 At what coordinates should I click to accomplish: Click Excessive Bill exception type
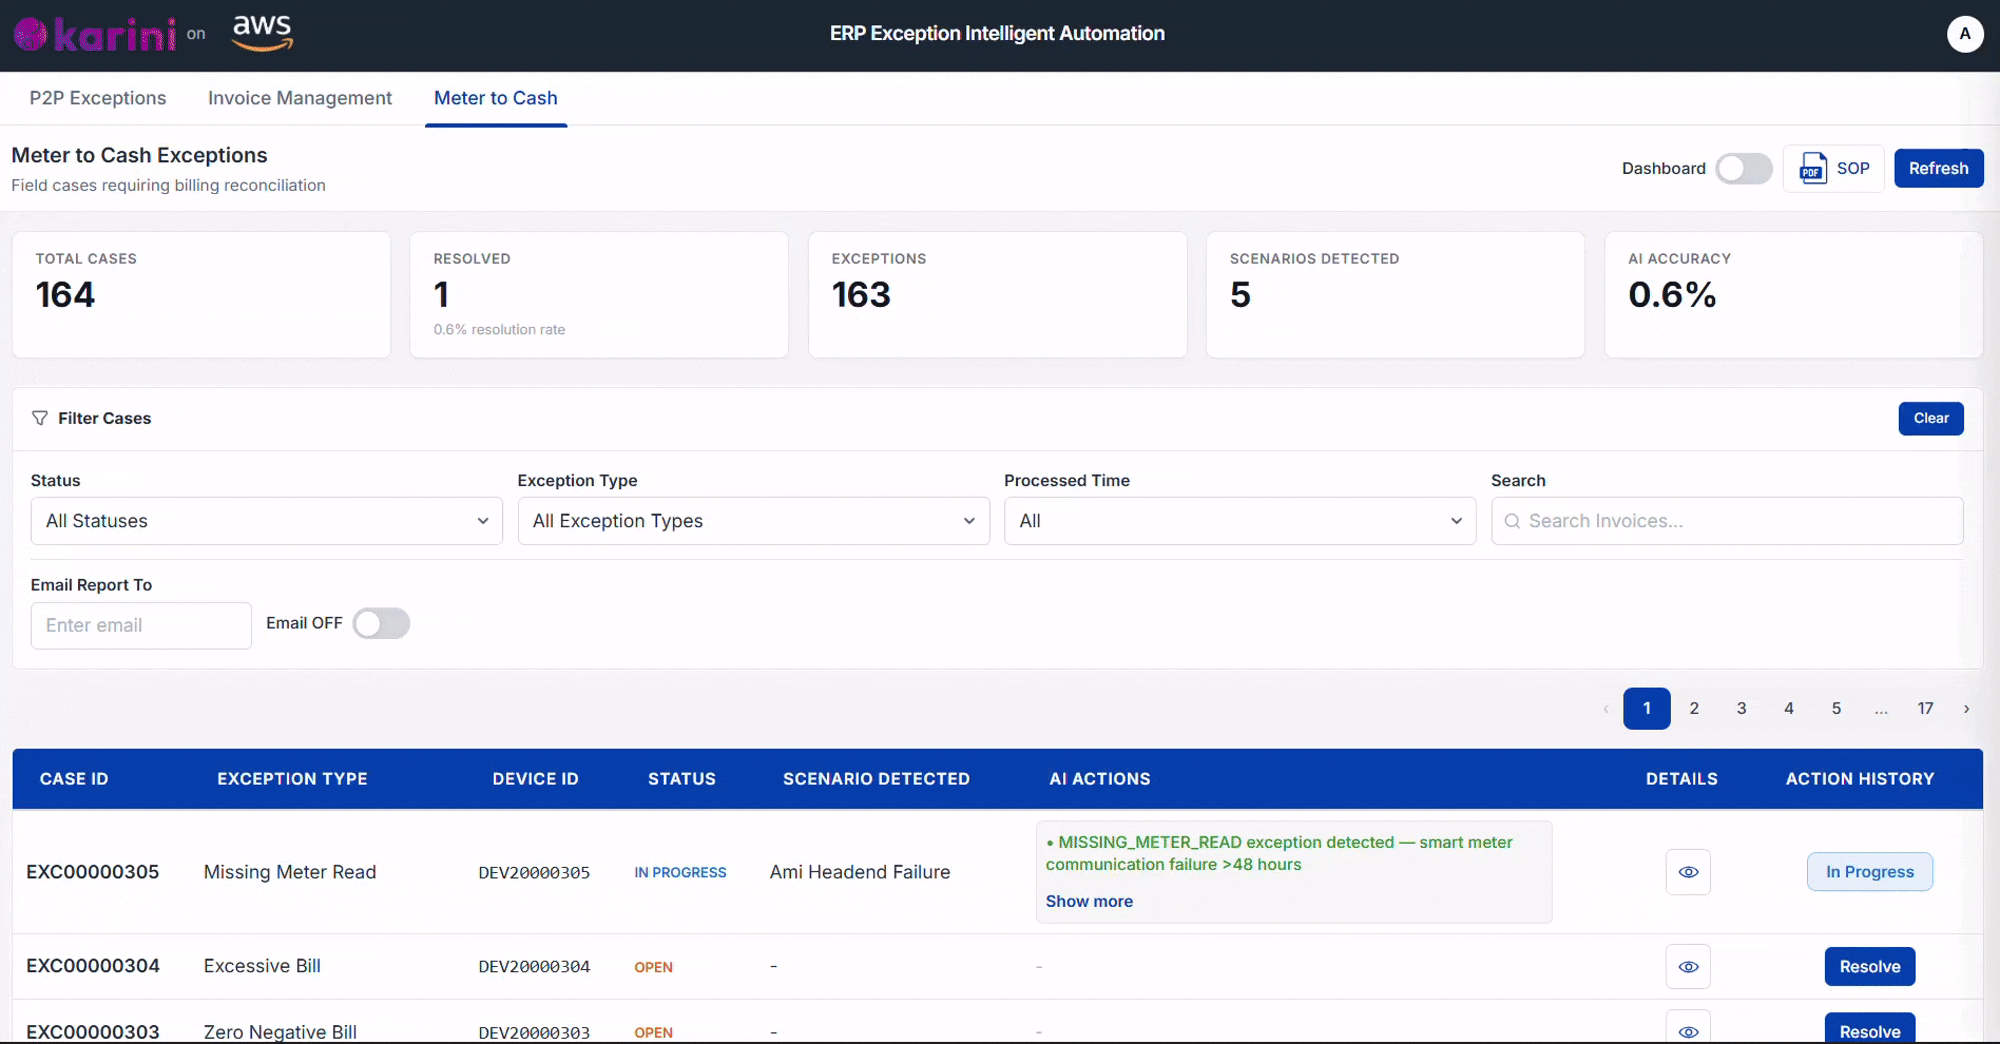click(x=262, y=966)
